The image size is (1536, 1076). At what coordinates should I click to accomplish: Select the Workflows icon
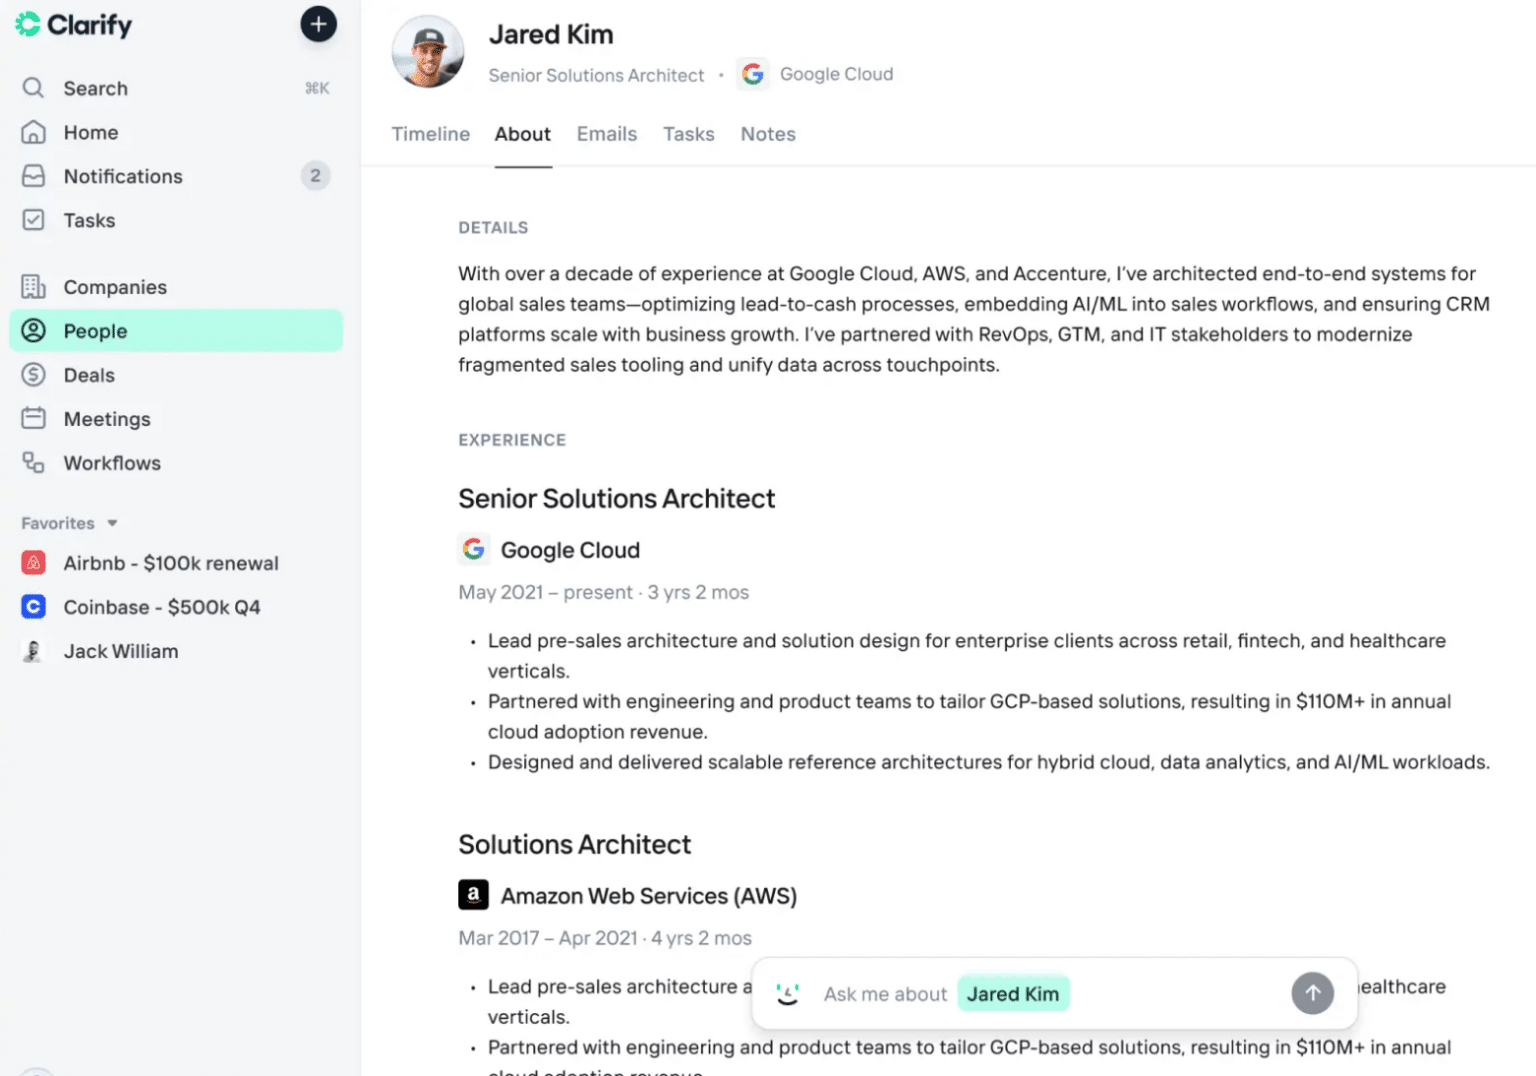[x=33, y=462]
